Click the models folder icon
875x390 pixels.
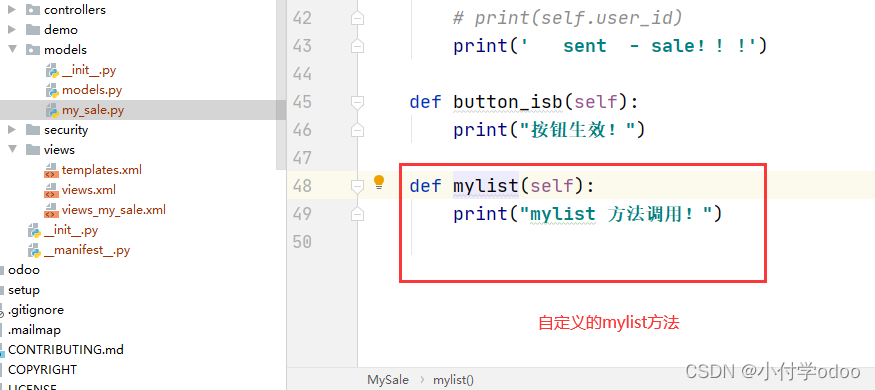(33, 50)
